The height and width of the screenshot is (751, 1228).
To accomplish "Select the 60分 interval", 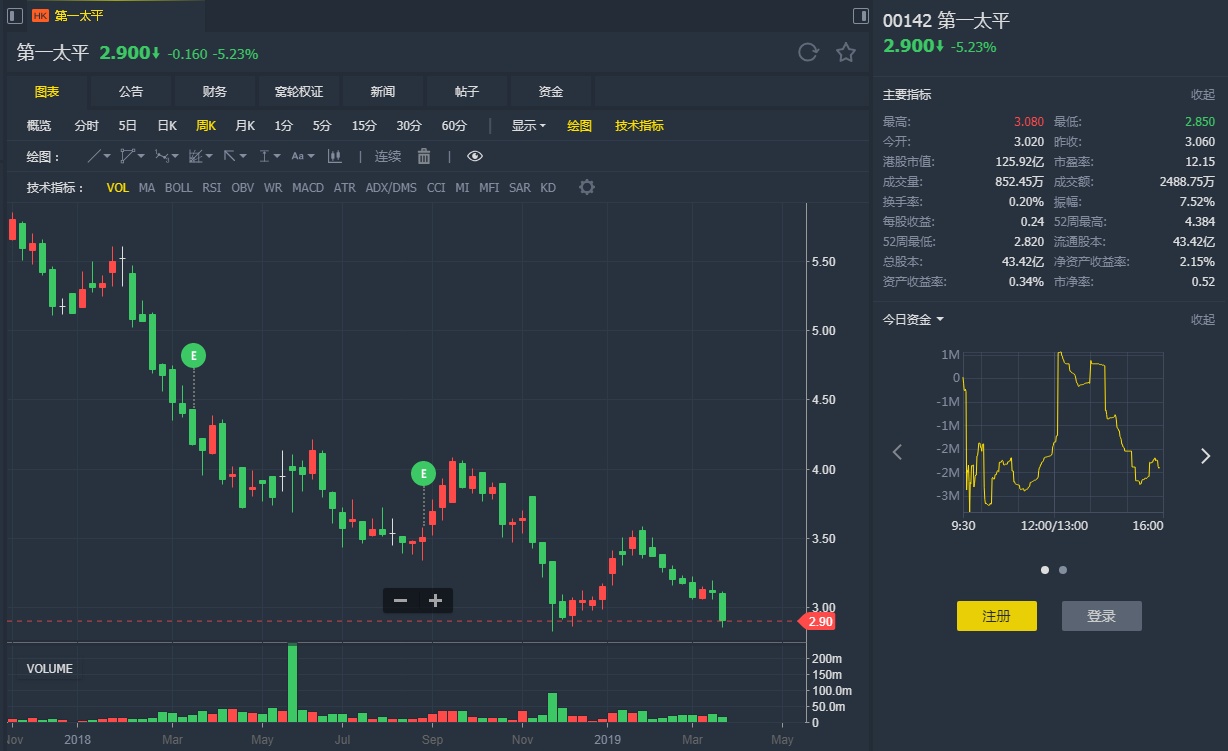I will [454, 126].
